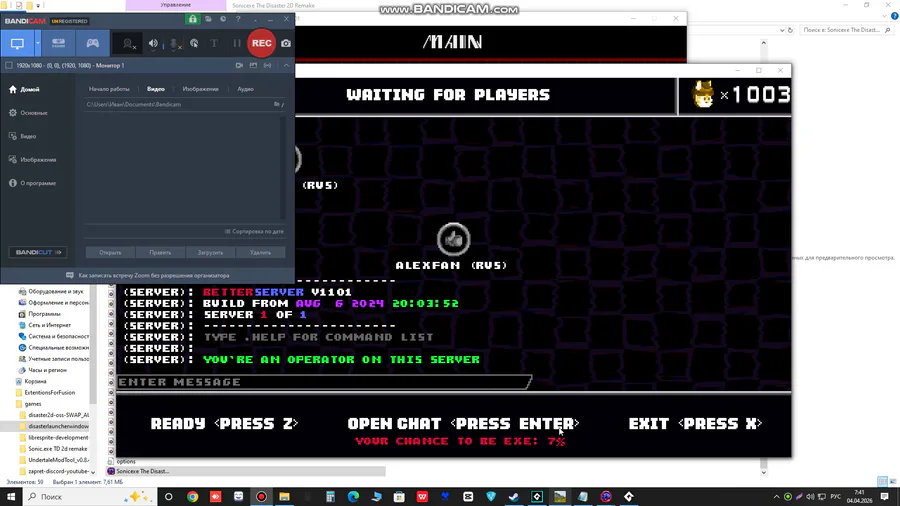
Task: Click the ENTER MESSAGE chat field
Action: pyautogui.click(x=324, y=382)
